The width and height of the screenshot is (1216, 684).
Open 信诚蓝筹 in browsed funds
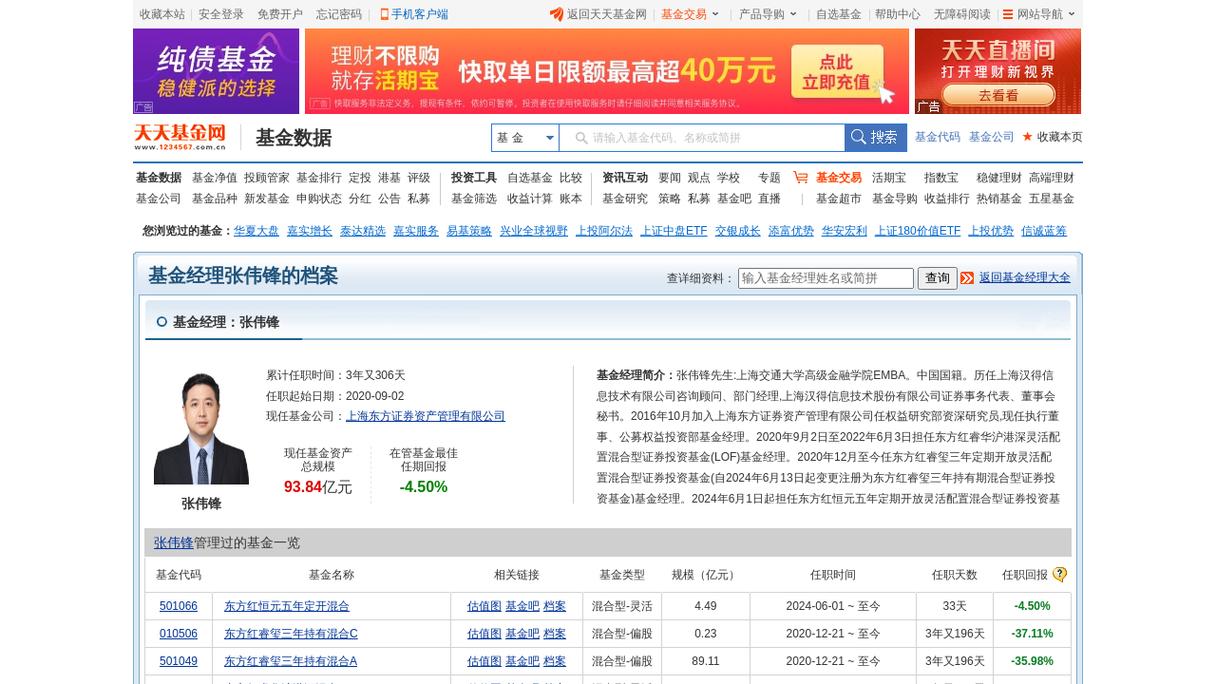coord(1044,231)
